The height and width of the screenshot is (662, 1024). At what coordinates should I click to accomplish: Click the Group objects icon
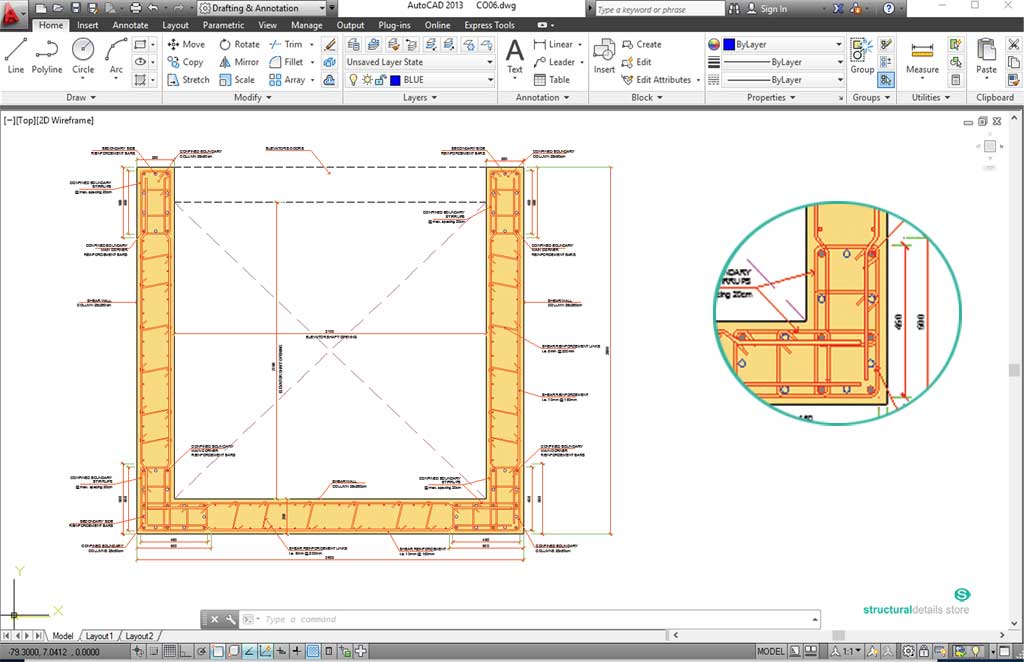click(x=862, y=56)
